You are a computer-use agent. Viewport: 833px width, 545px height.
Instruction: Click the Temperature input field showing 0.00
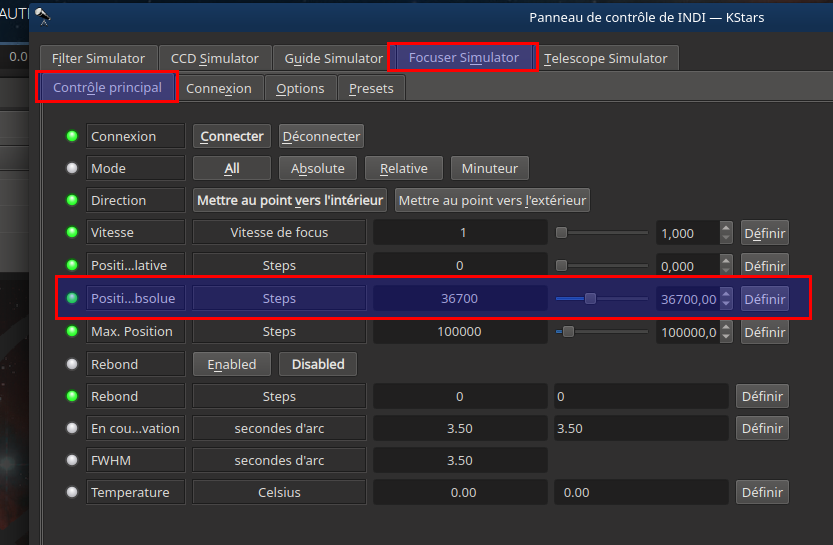[641, 492]
